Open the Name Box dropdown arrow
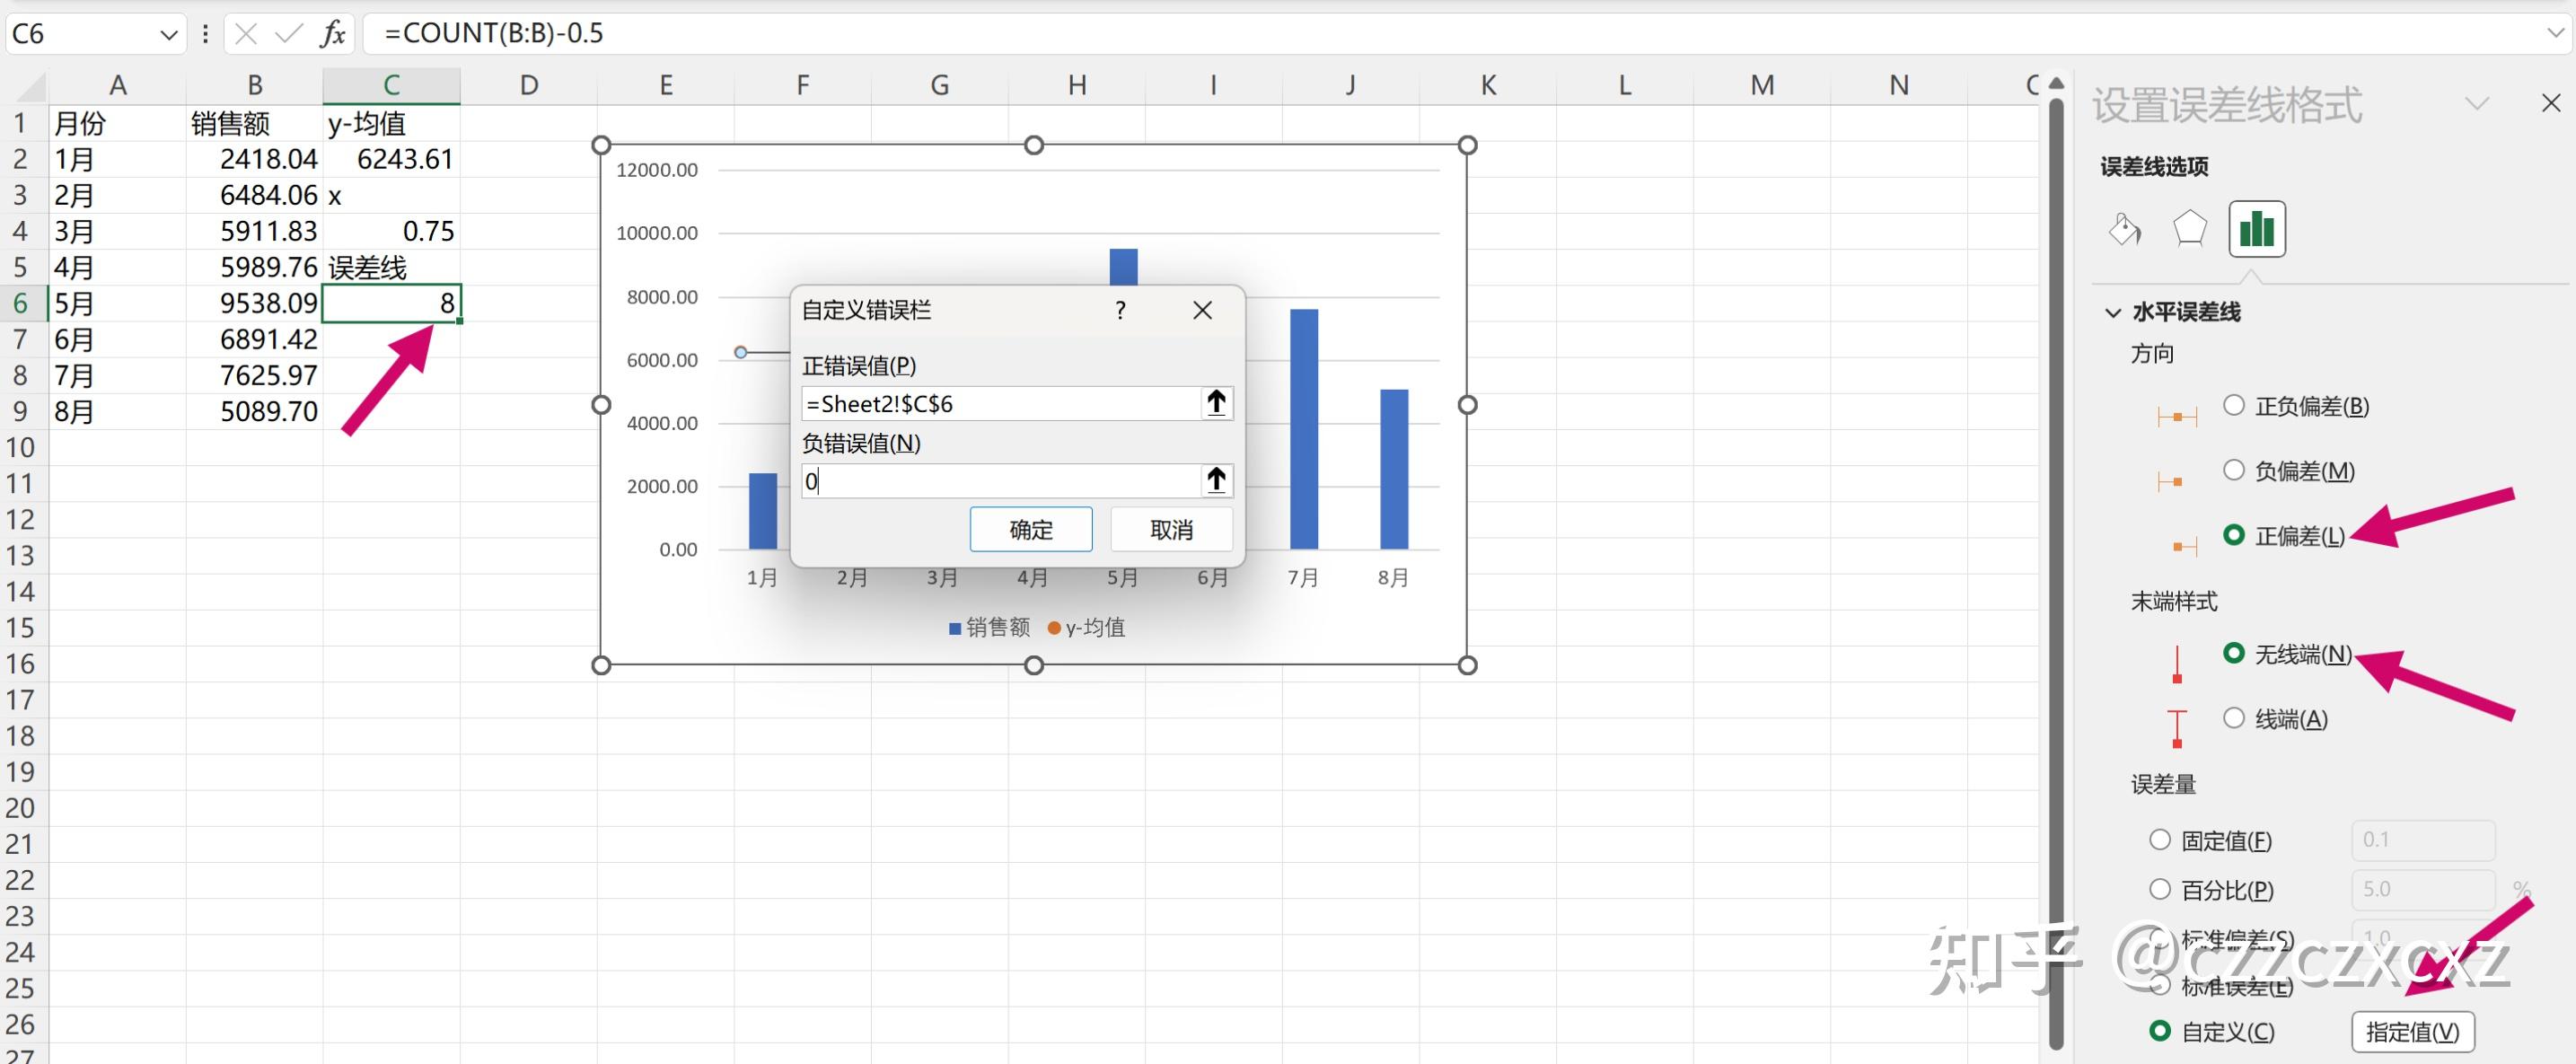2576x1064 pixels. [x=168, y=35]
